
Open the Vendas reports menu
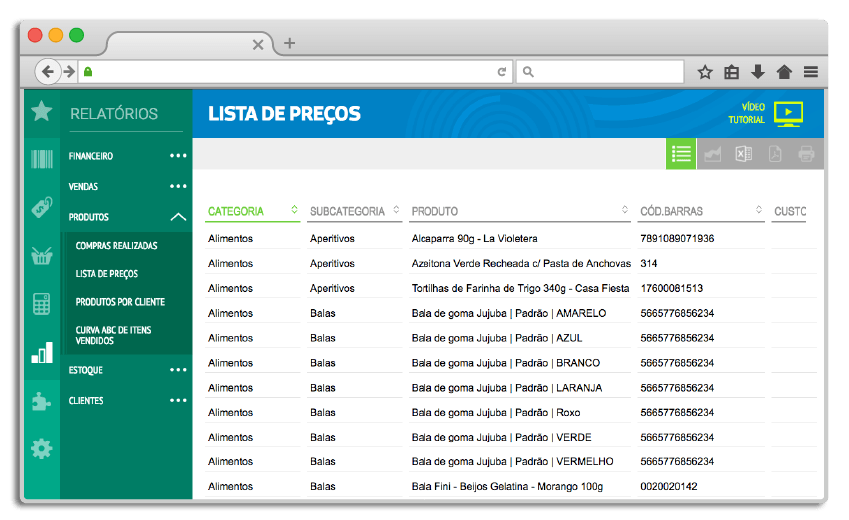point(83,186)
